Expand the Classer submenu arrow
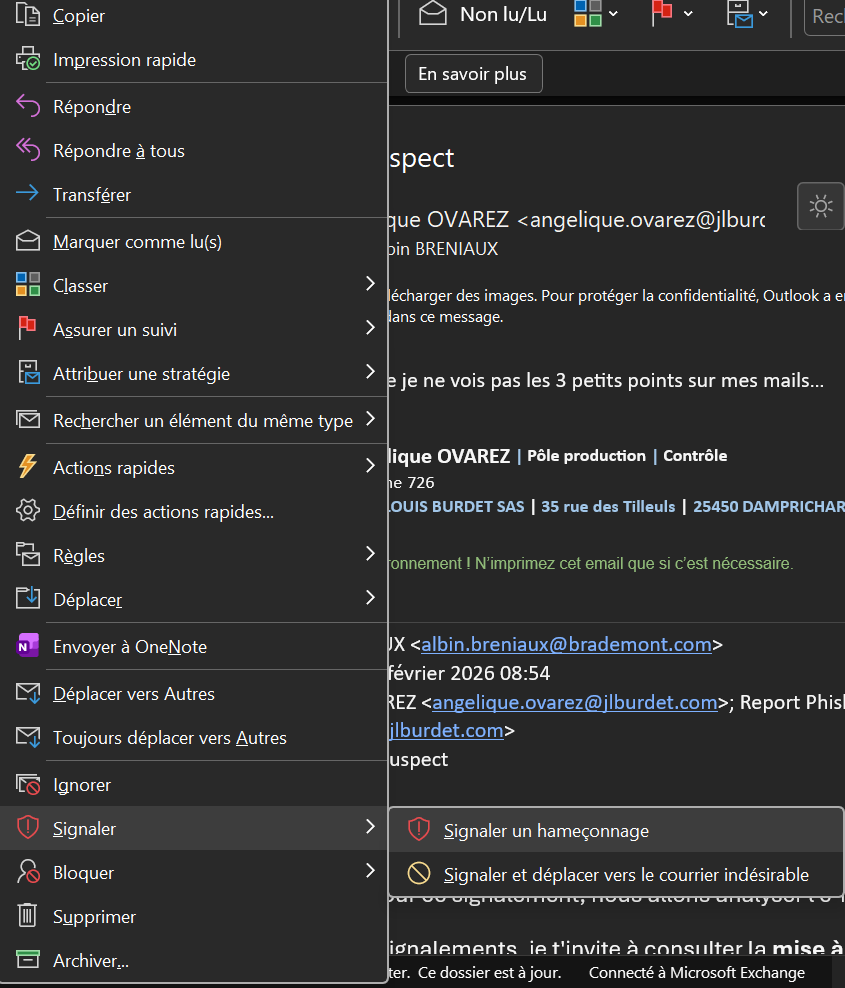The height and width of the screenshot is (988, 845). pos(371,284)
